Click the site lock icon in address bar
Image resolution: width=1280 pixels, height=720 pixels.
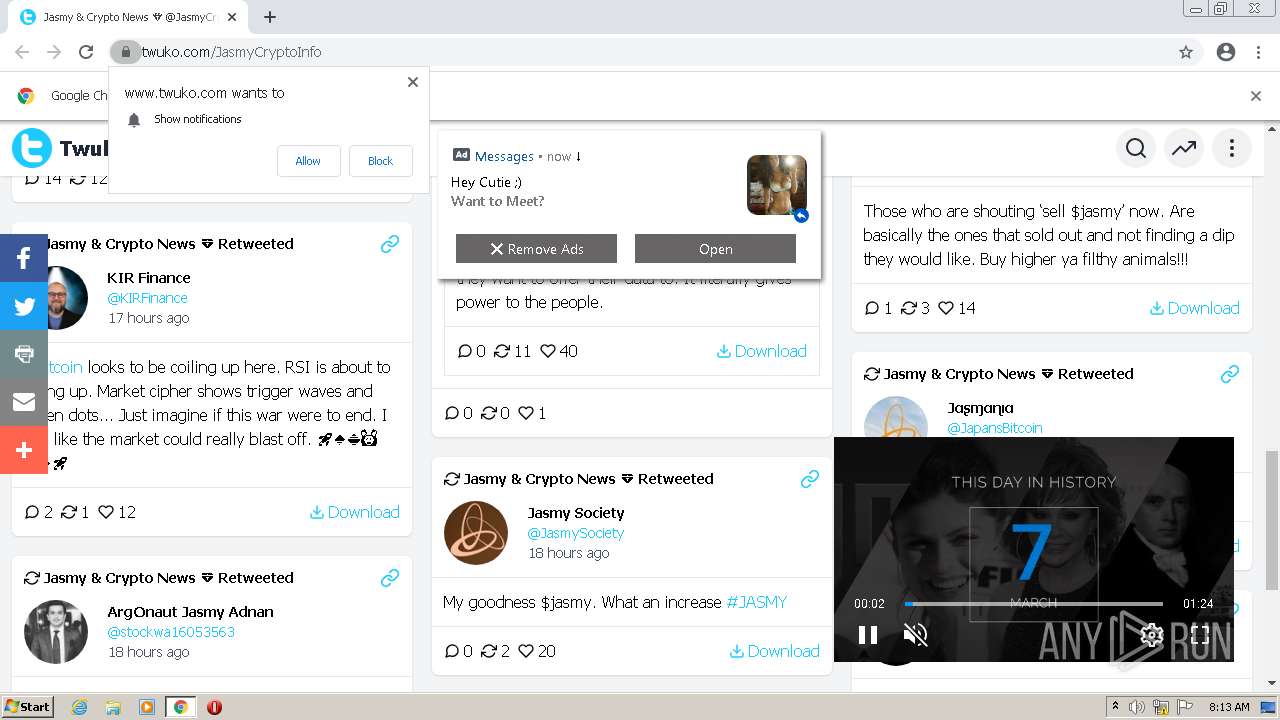[x=125, y=52]
